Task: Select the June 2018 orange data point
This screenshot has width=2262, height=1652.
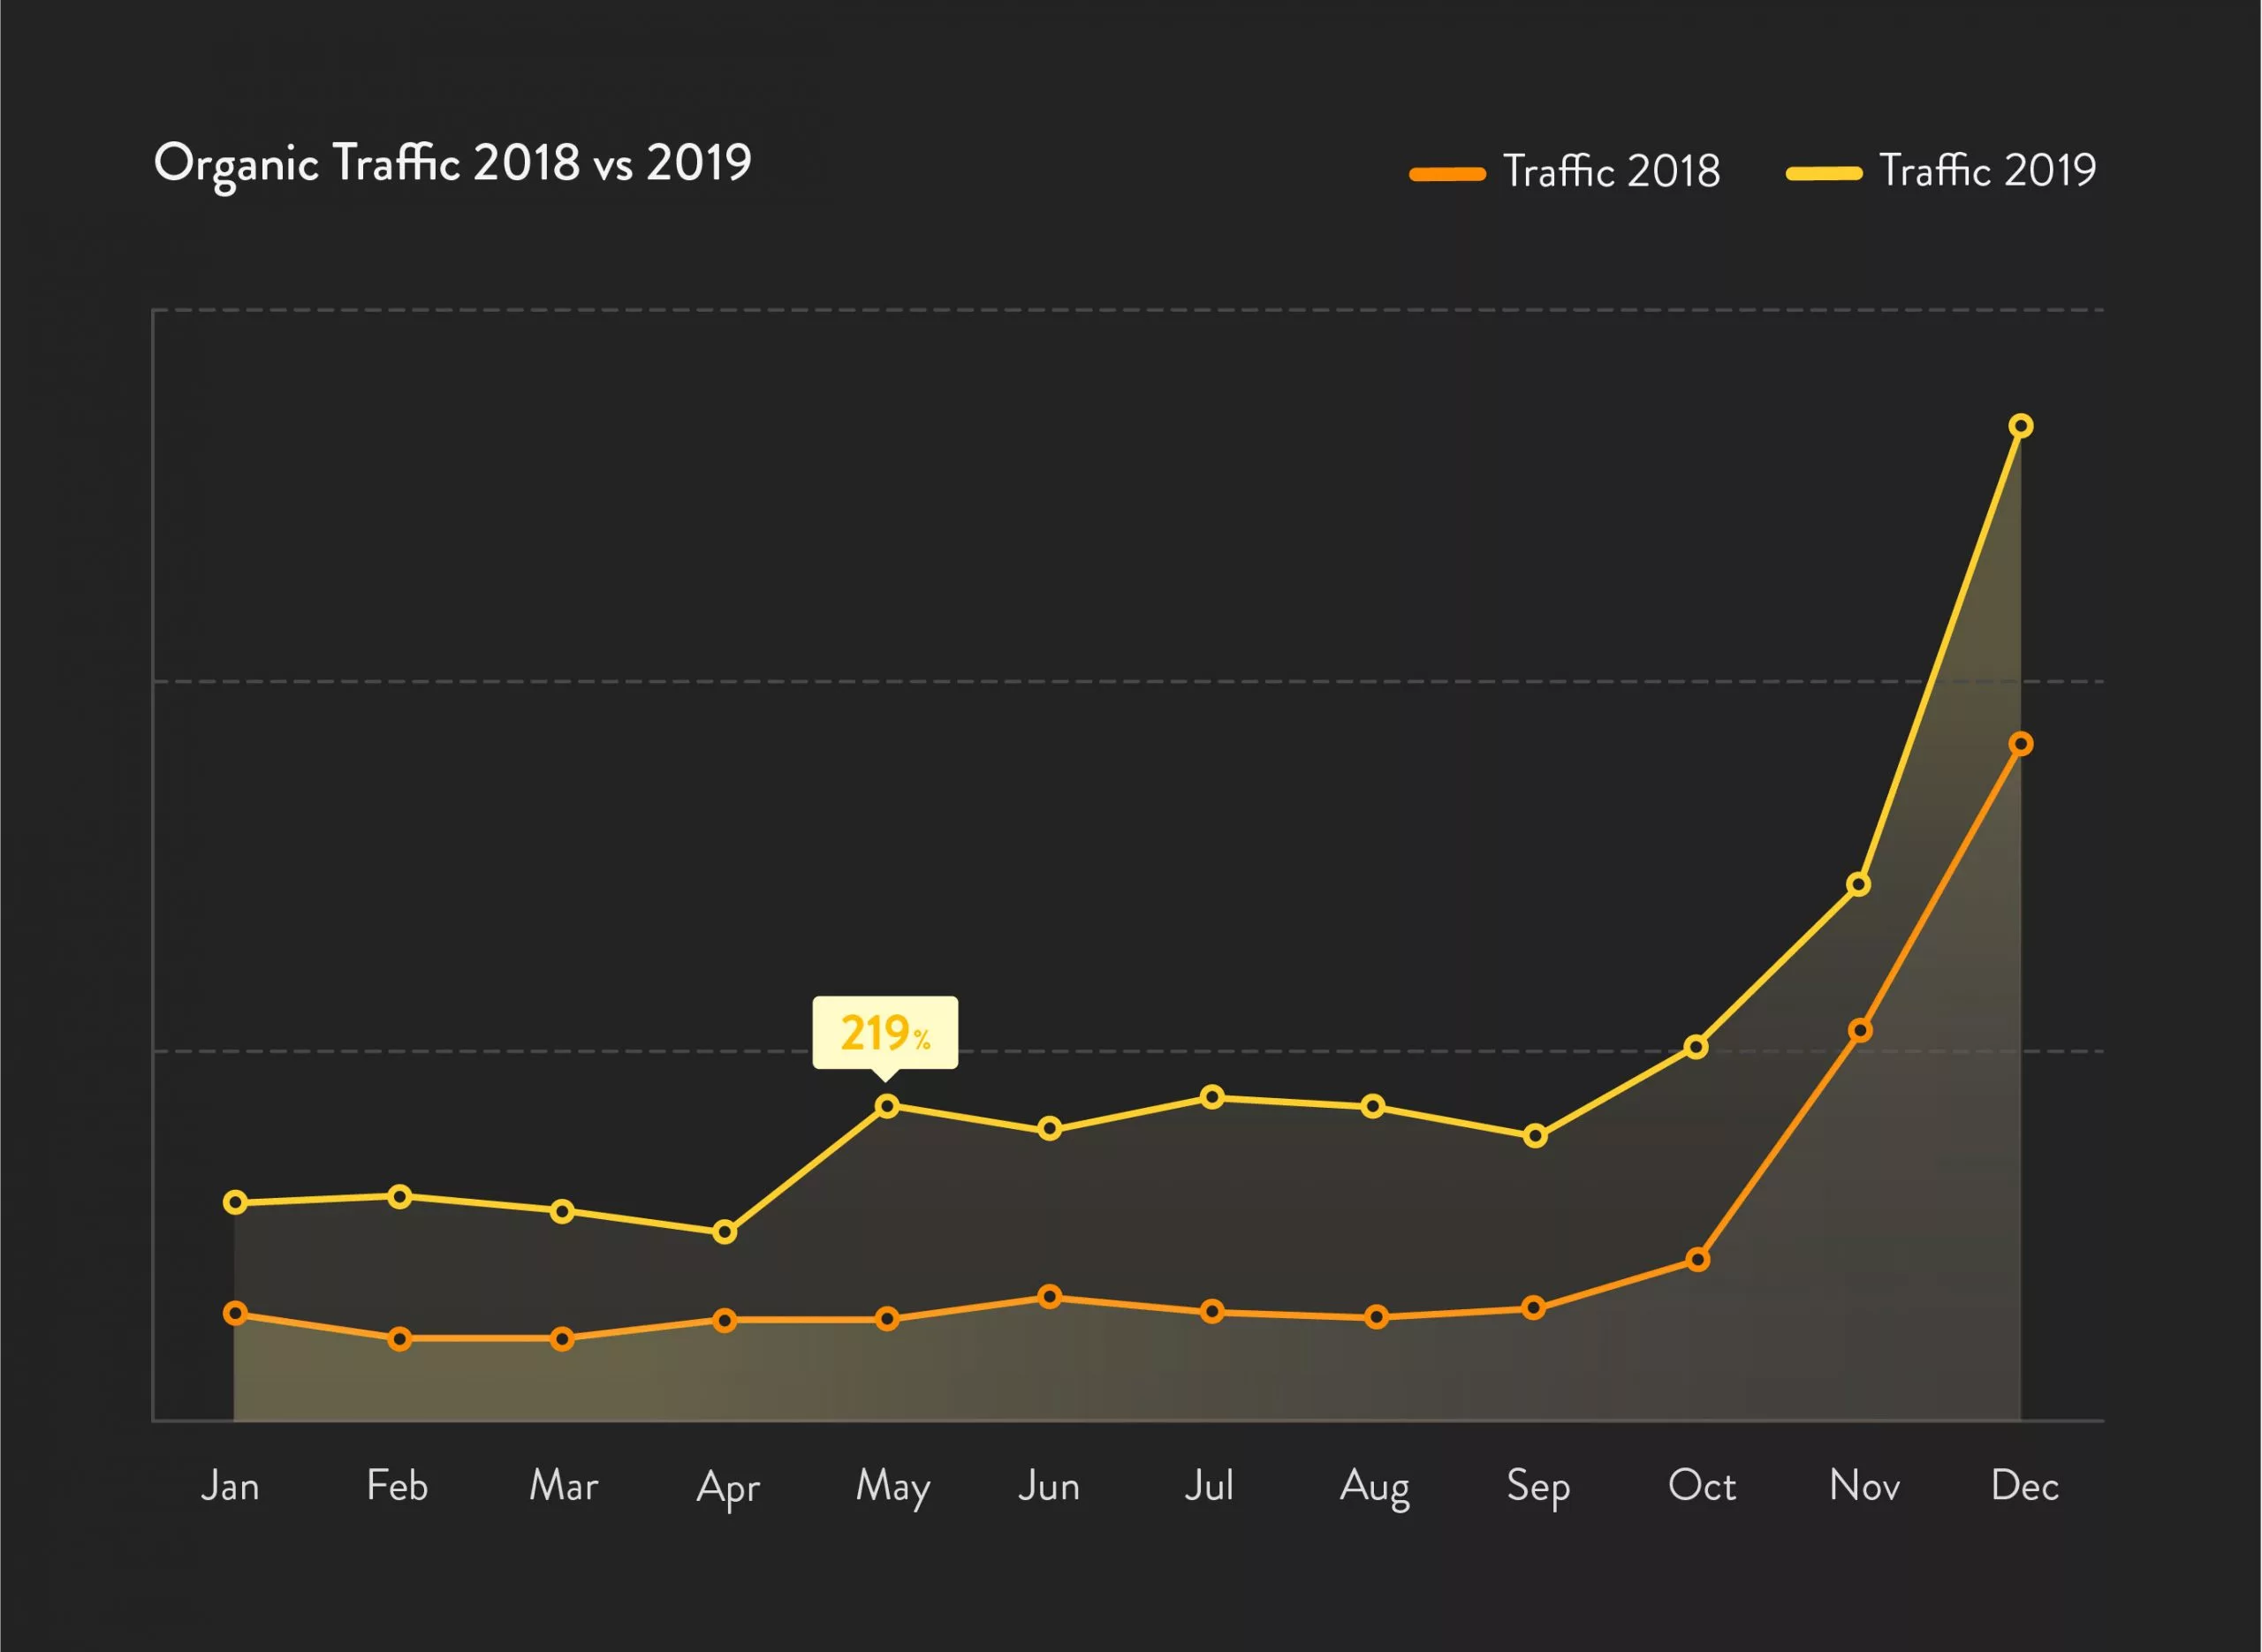Action: click(1049, 1297)
